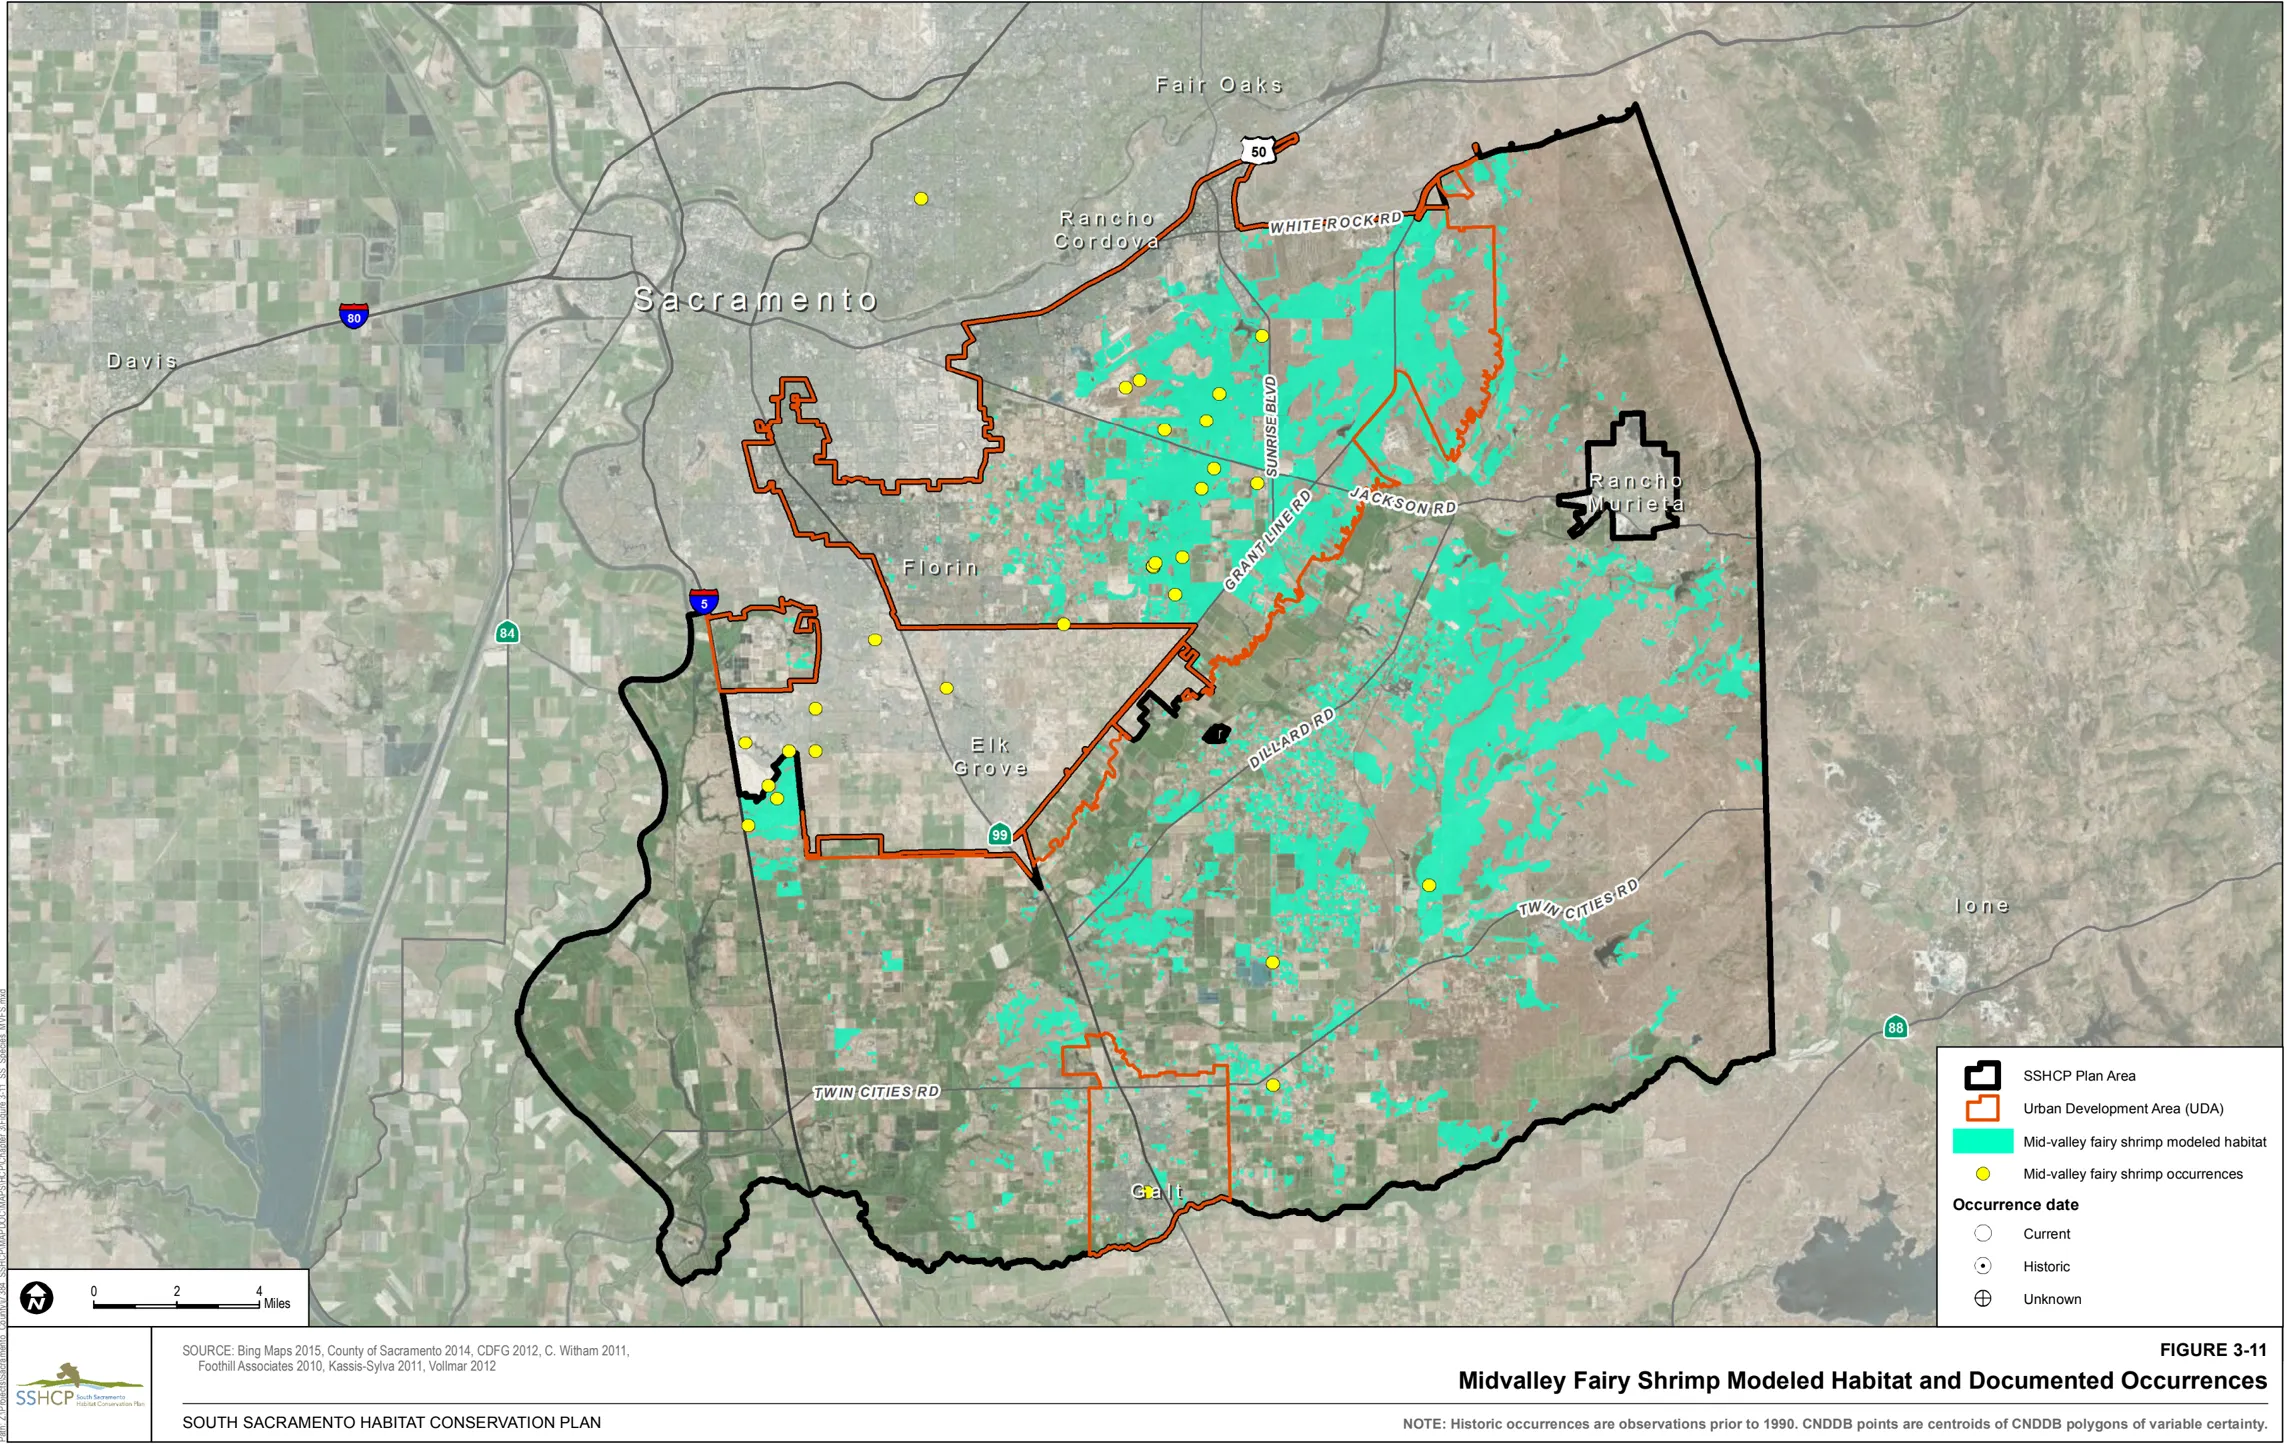
Task: Click the Rancho Murieta label
Action: point(1636,493)
